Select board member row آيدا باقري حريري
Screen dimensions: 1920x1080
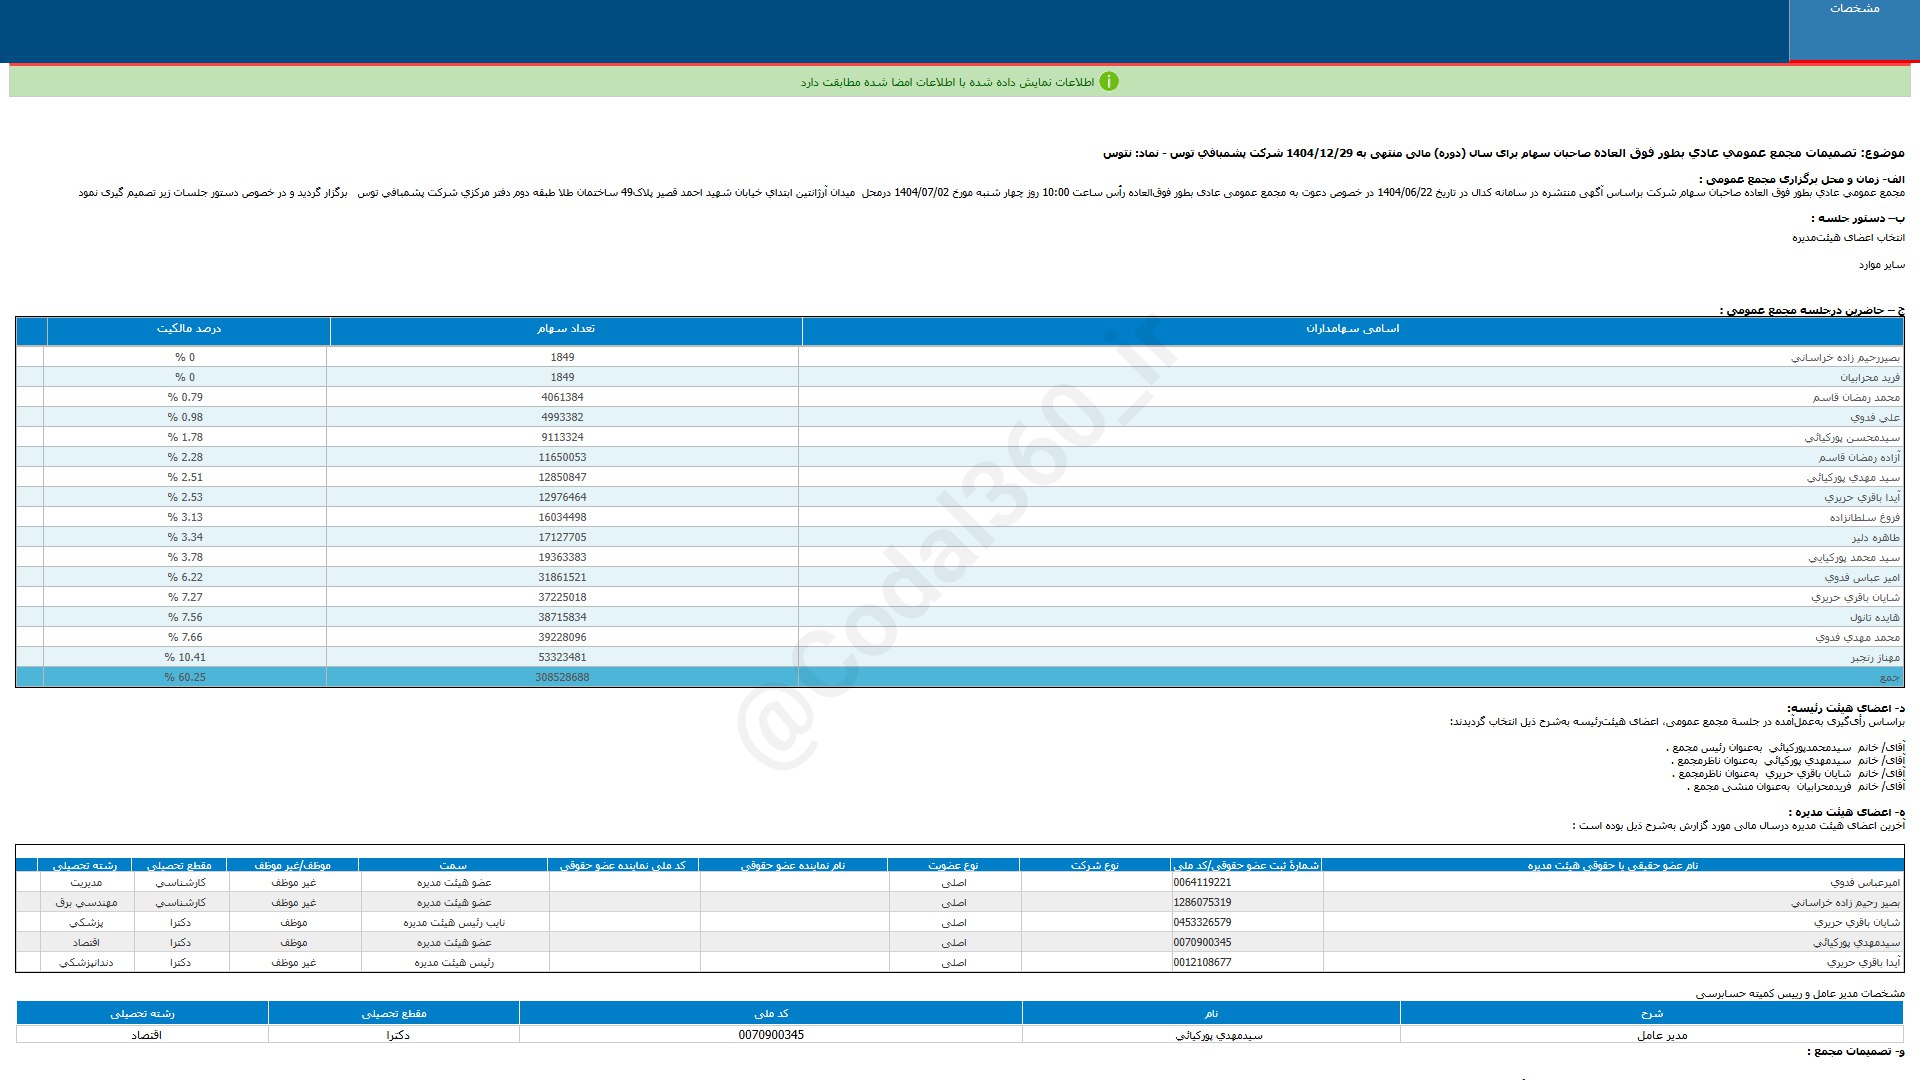(1863, 963)
